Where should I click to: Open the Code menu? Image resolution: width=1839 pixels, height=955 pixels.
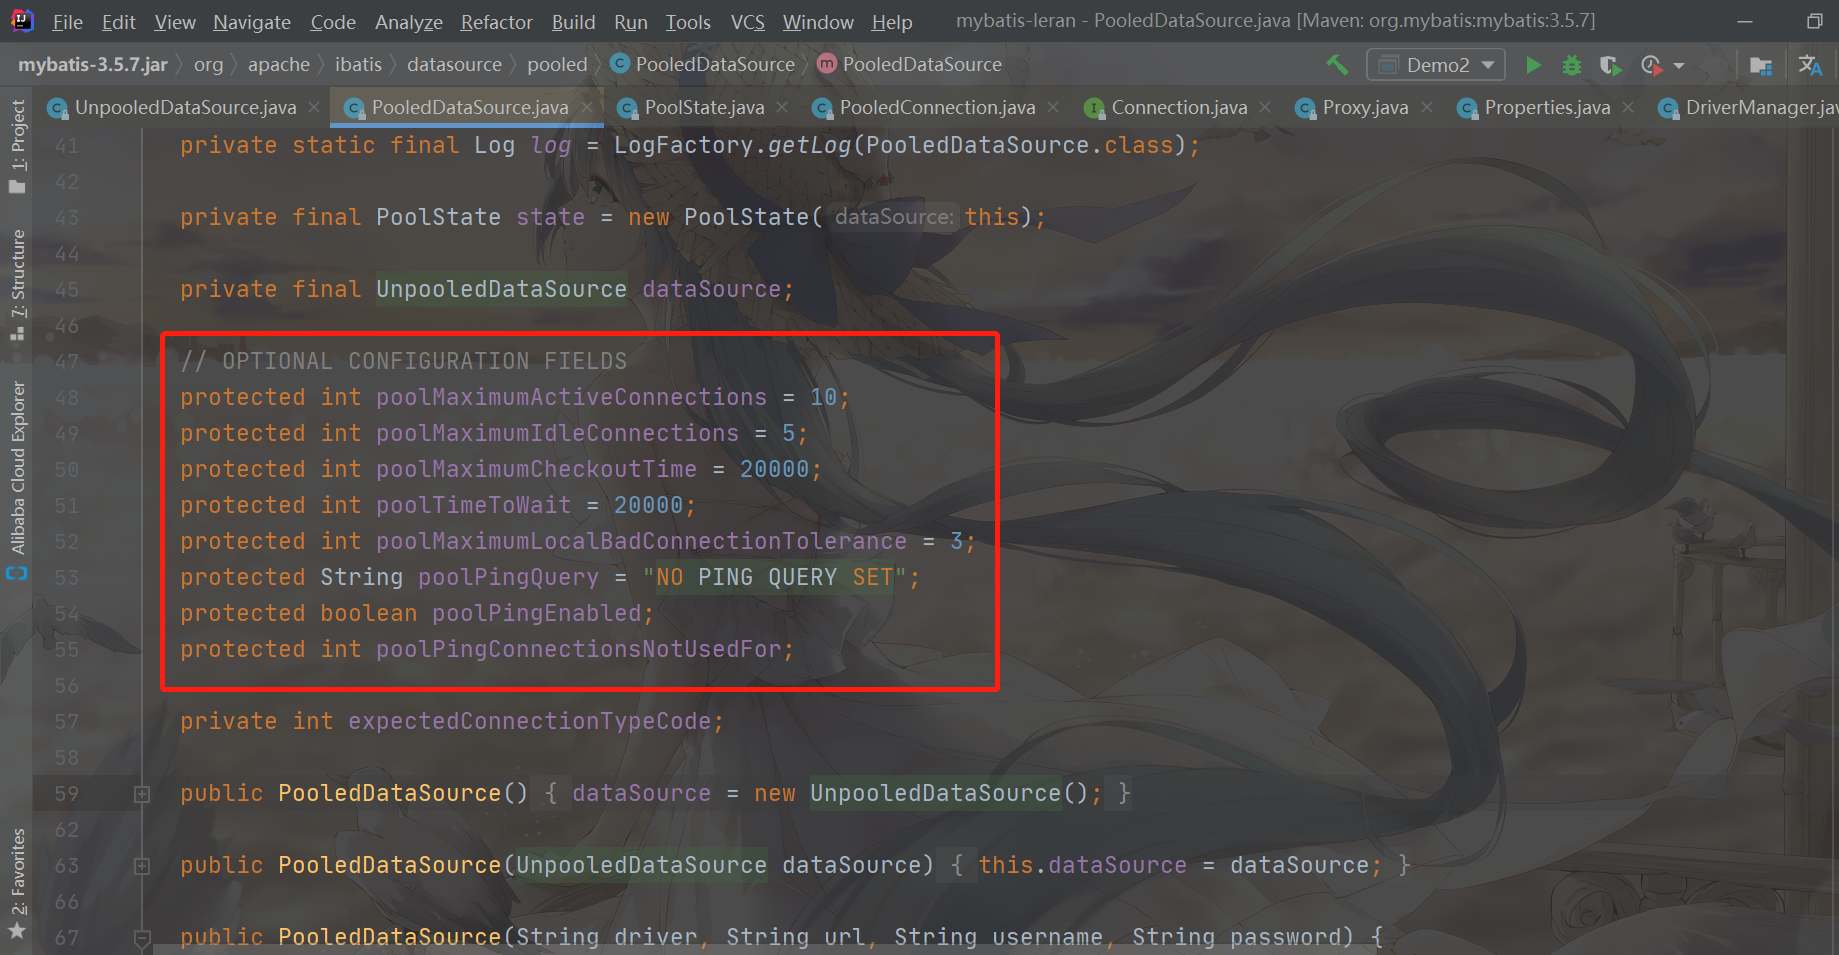click(x=333, y=22)
